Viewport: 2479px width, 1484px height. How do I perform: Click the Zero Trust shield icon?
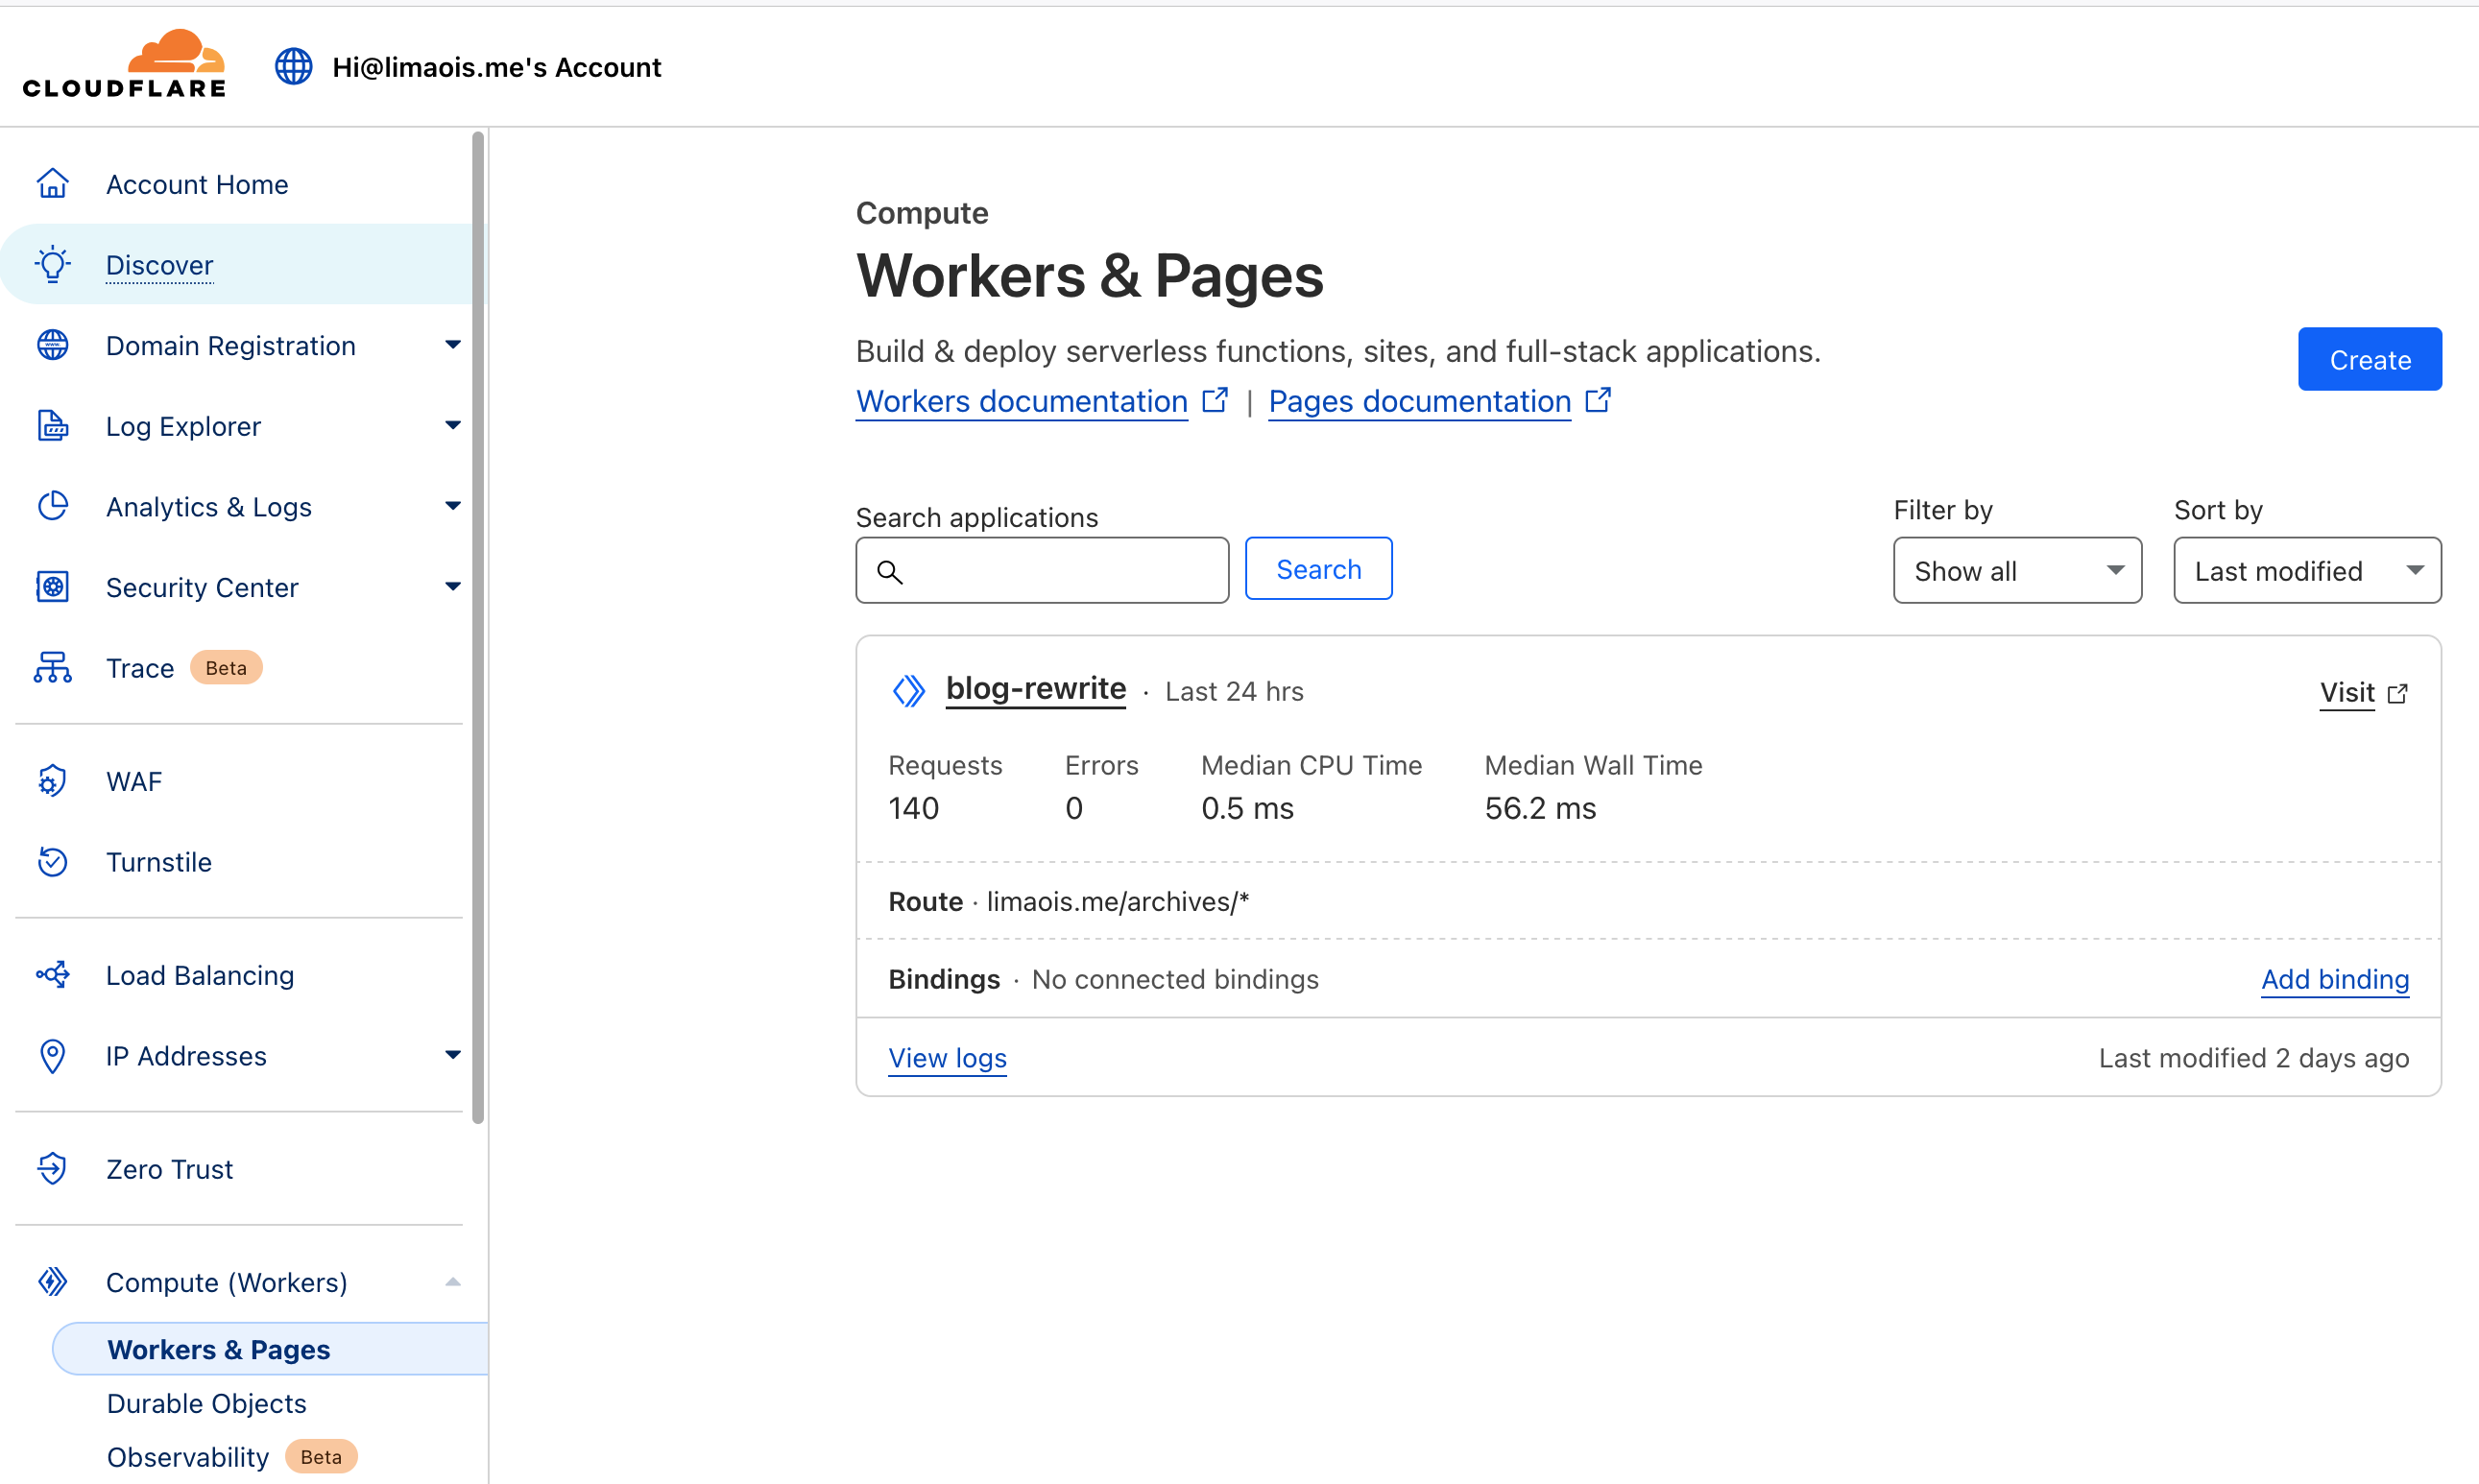tap(52, 1168)
